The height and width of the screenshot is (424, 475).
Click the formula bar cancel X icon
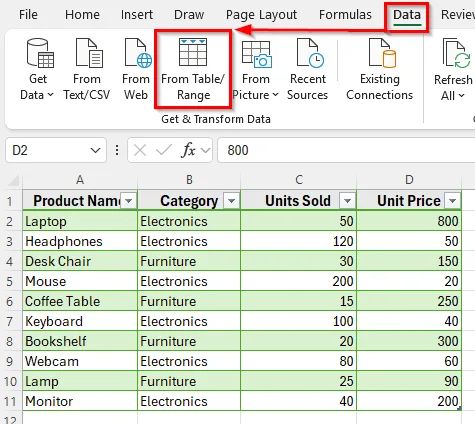140,150
